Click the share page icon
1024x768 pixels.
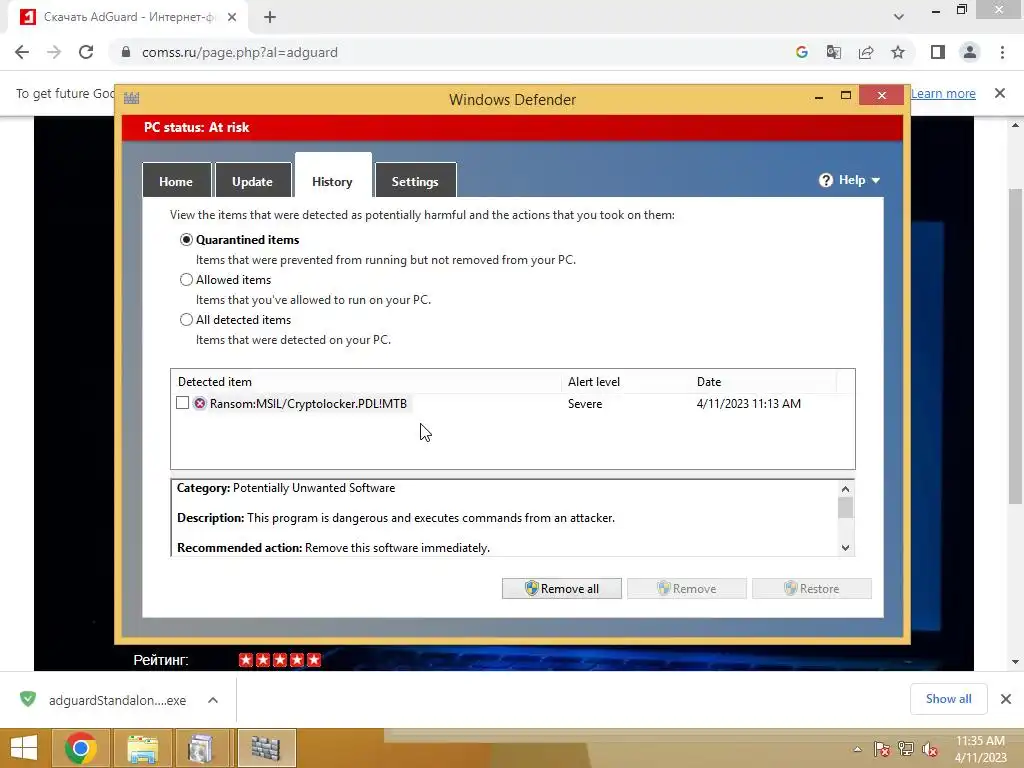866,52
